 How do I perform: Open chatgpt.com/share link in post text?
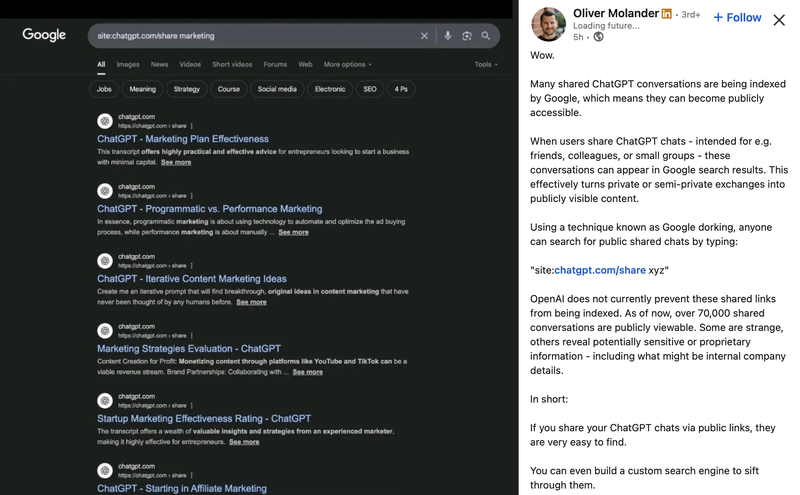(x=600, y=270)
